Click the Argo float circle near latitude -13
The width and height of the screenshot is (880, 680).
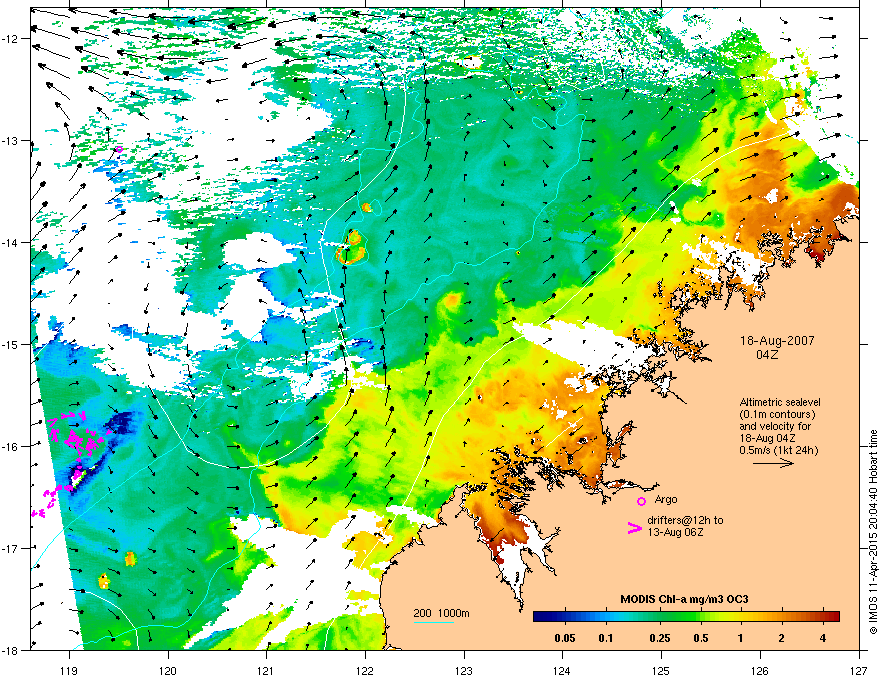(x=119, y=149)
